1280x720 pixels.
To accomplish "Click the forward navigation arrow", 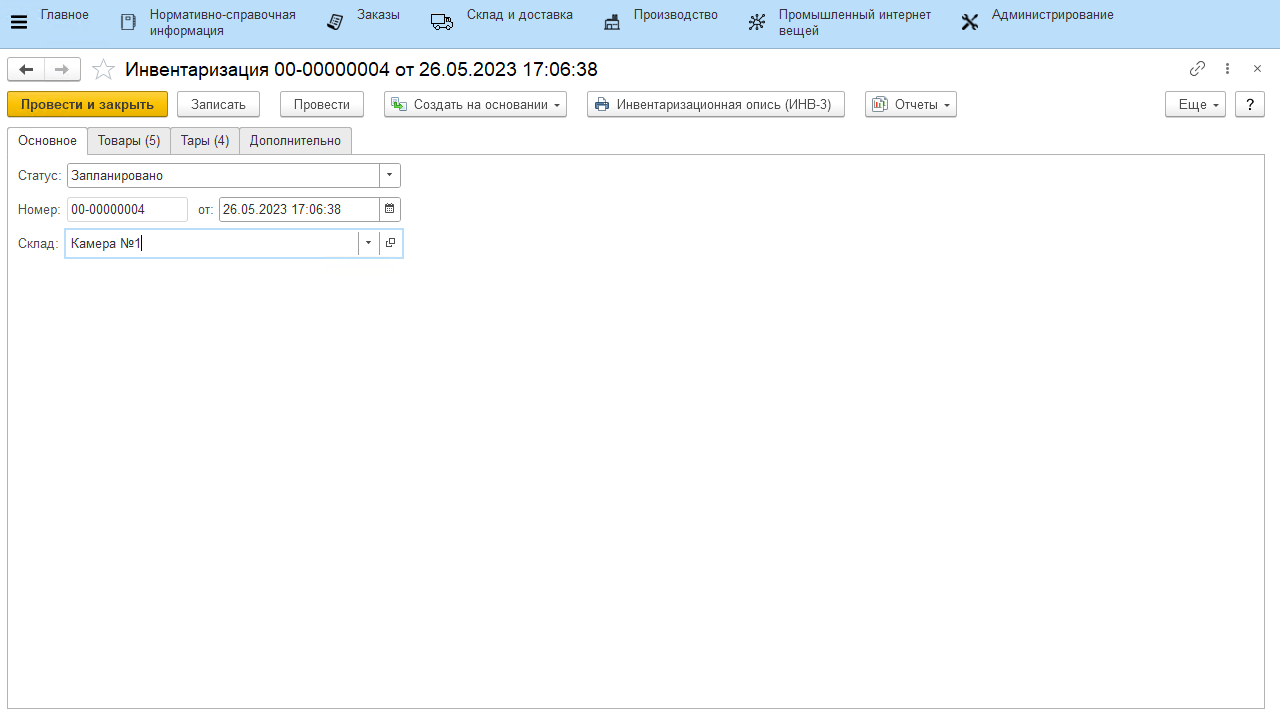I will tap(61, 69).
